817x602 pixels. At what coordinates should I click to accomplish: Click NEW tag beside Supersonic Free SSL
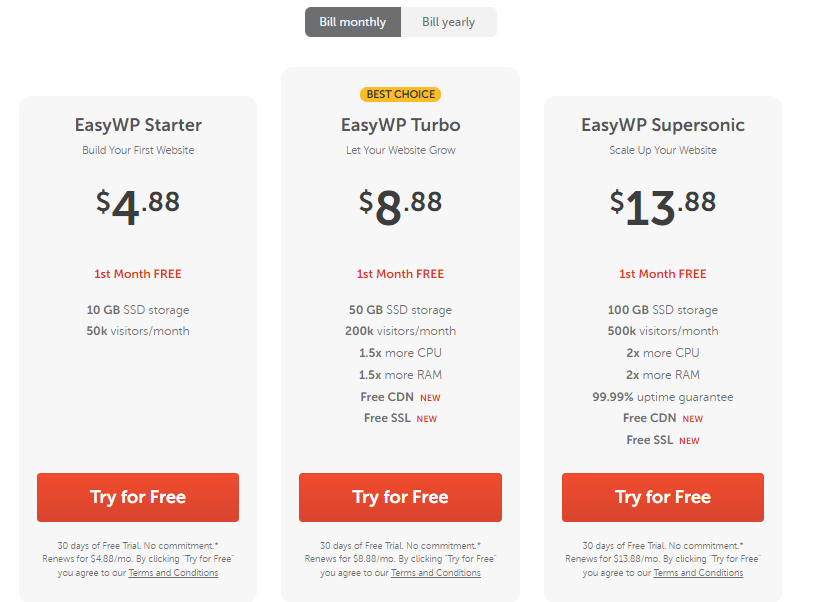pos(689,441)
